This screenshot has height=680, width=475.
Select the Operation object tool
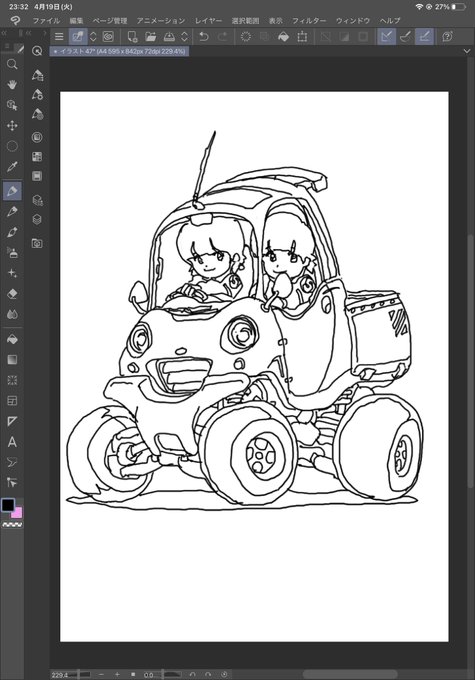[x=12, y=105]
